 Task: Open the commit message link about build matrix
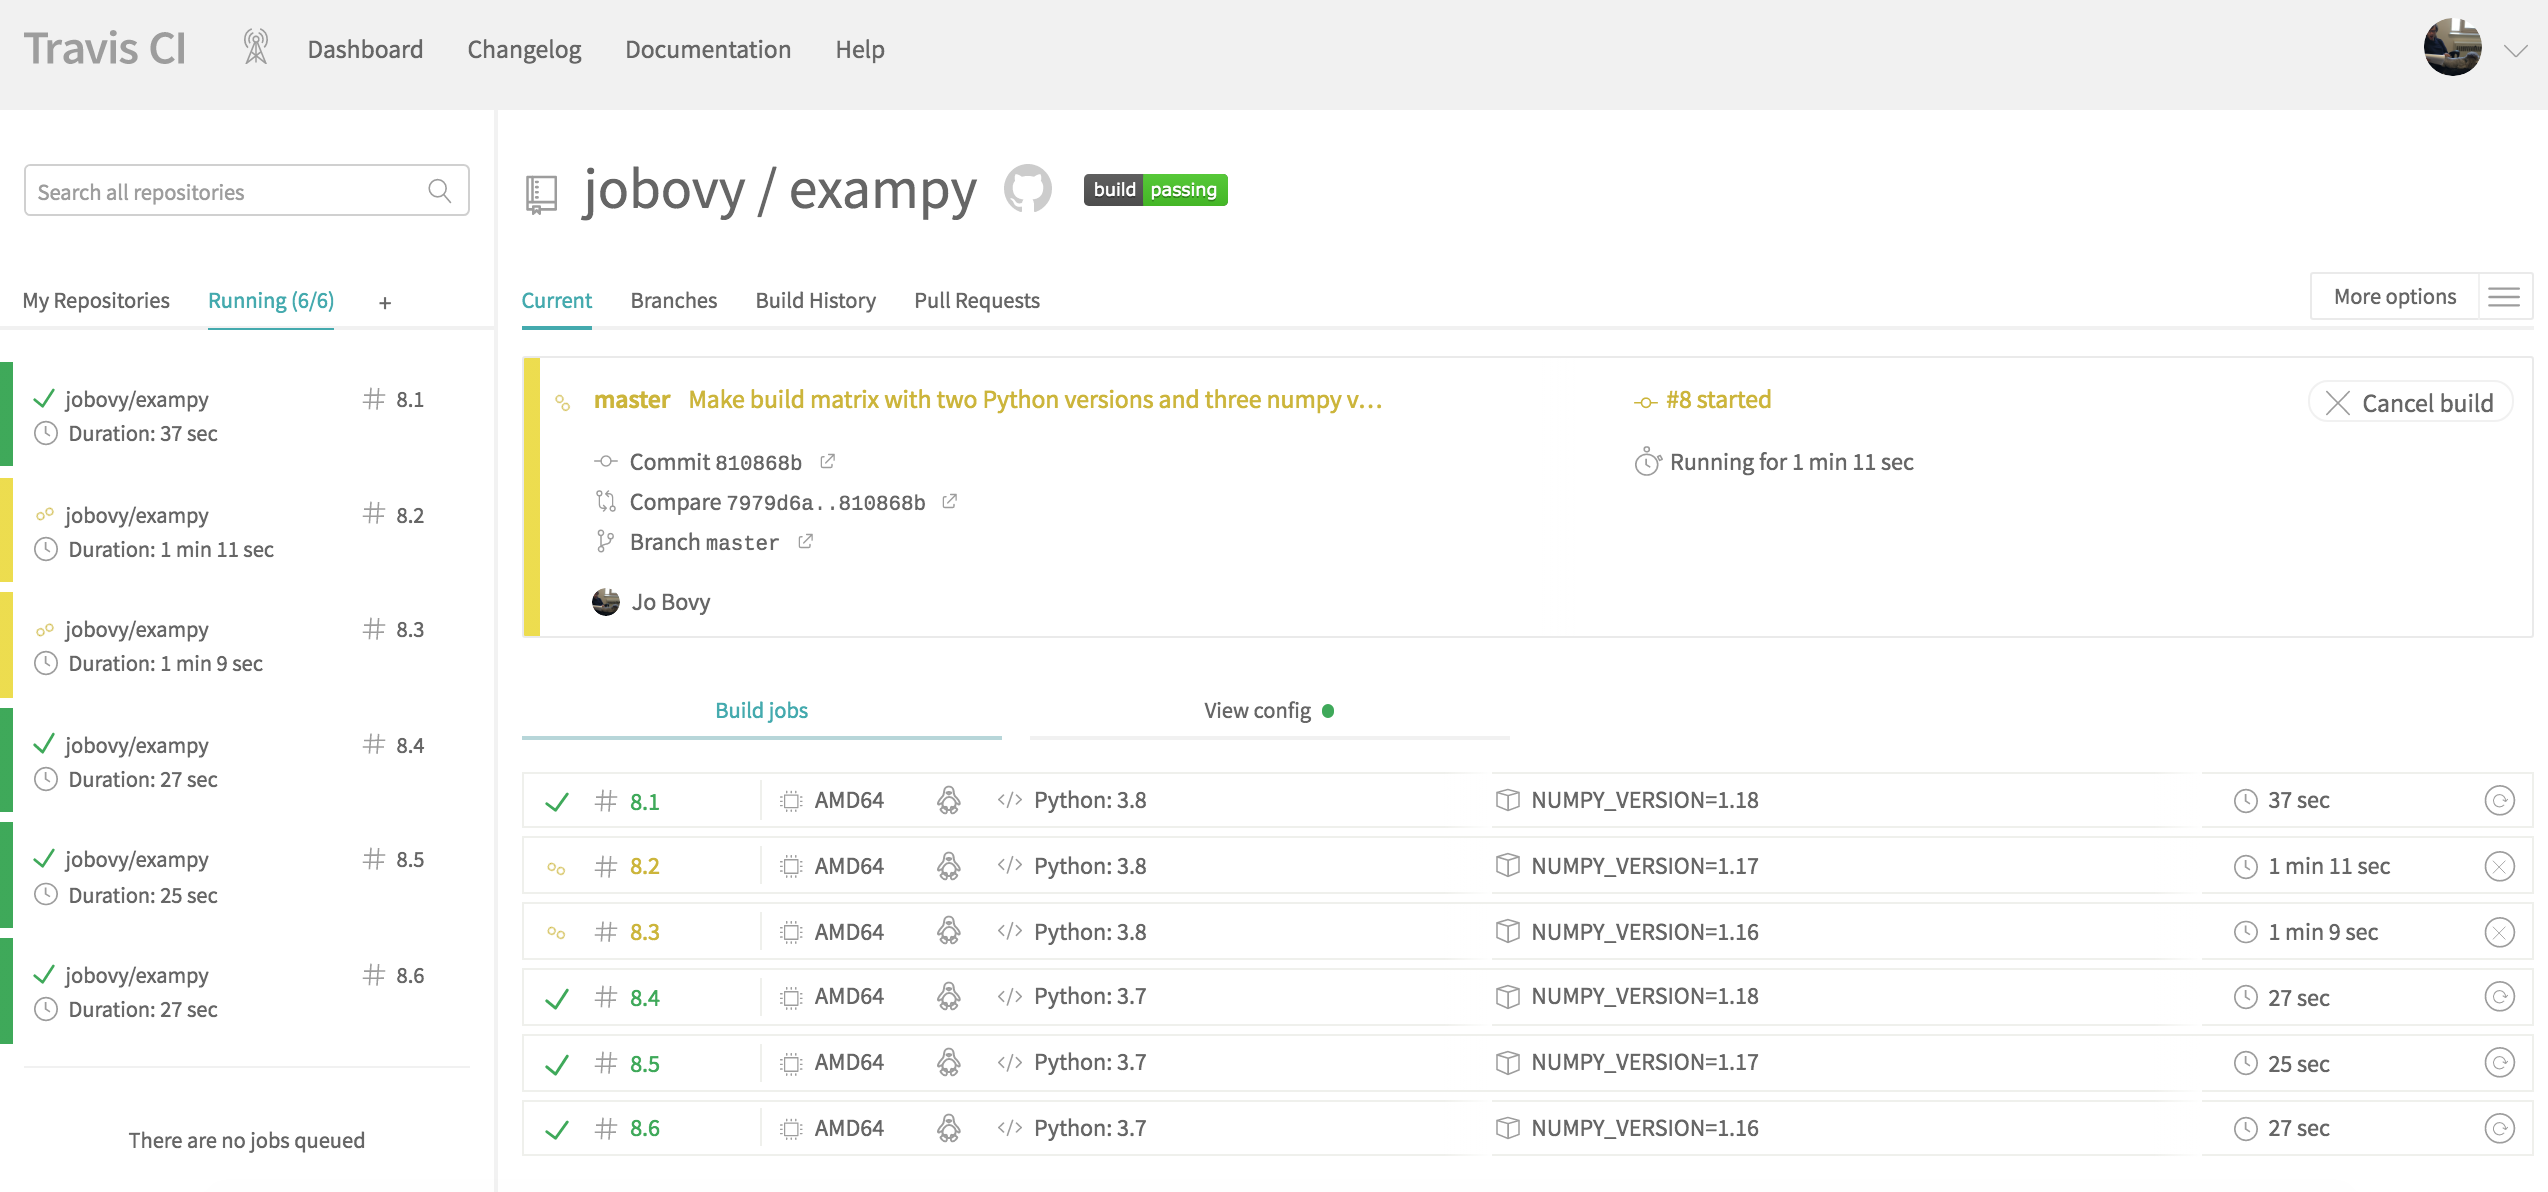[x=1035, y=399]
